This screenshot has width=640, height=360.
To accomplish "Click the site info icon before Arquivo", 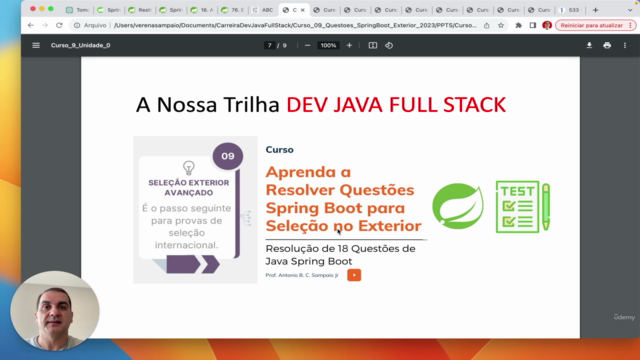I will click(77, 25).
